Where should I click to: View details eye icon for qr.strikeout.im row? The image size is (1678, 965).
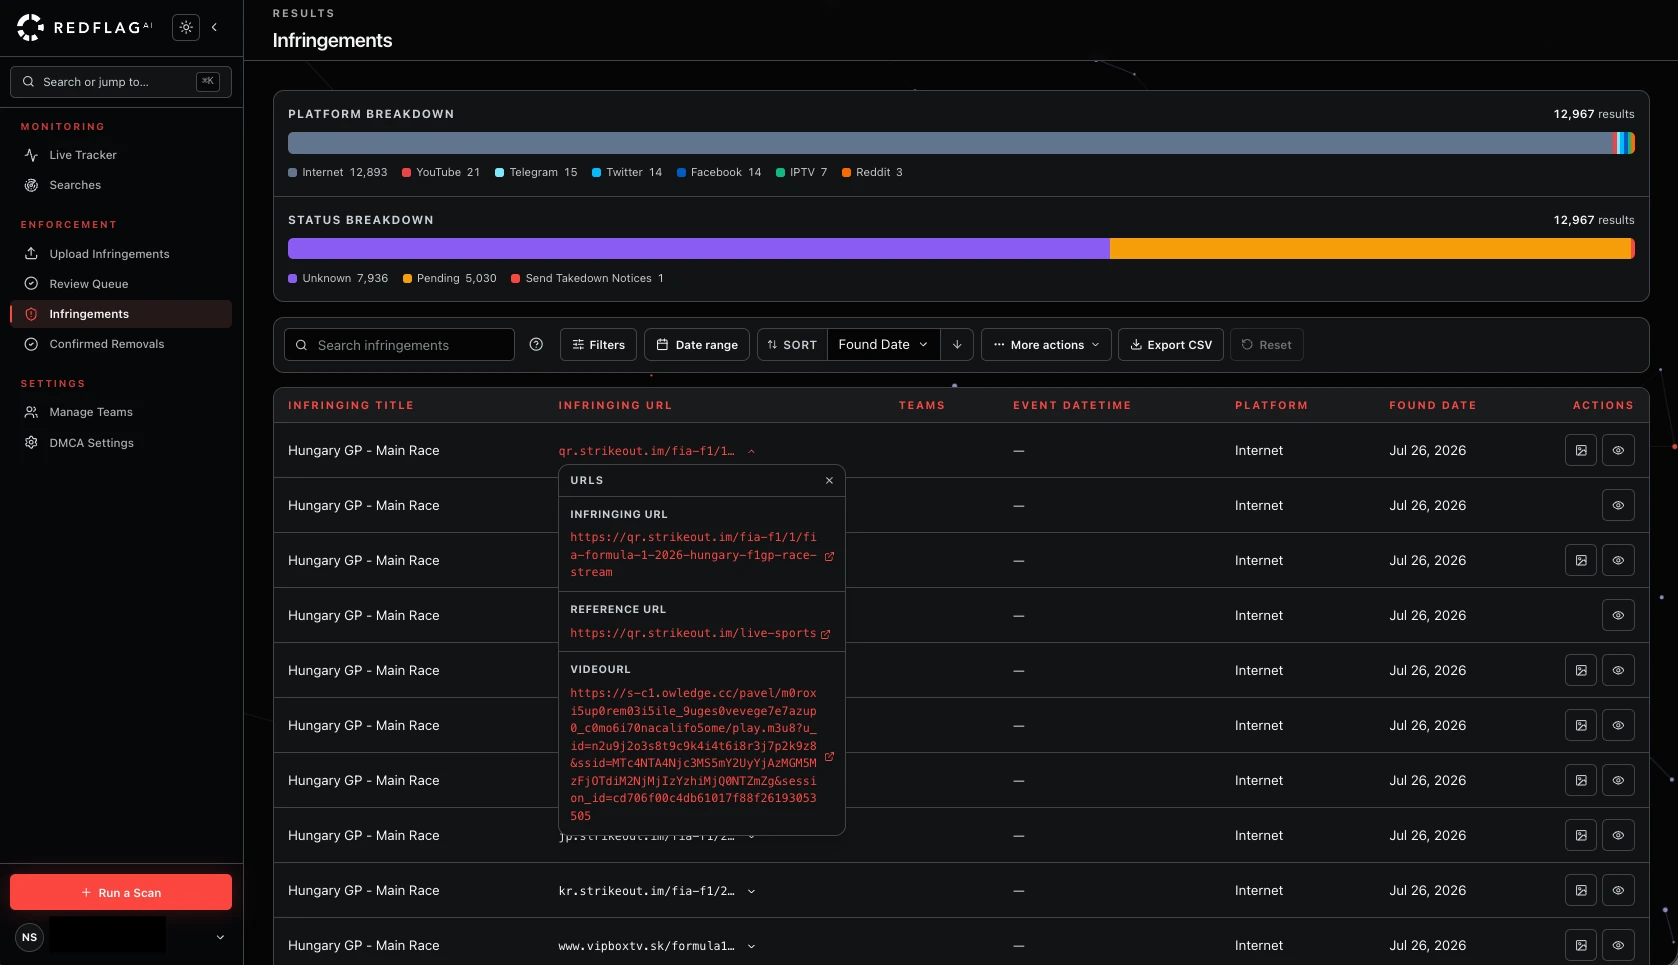pyautogui.click(x=1618, y=451)
